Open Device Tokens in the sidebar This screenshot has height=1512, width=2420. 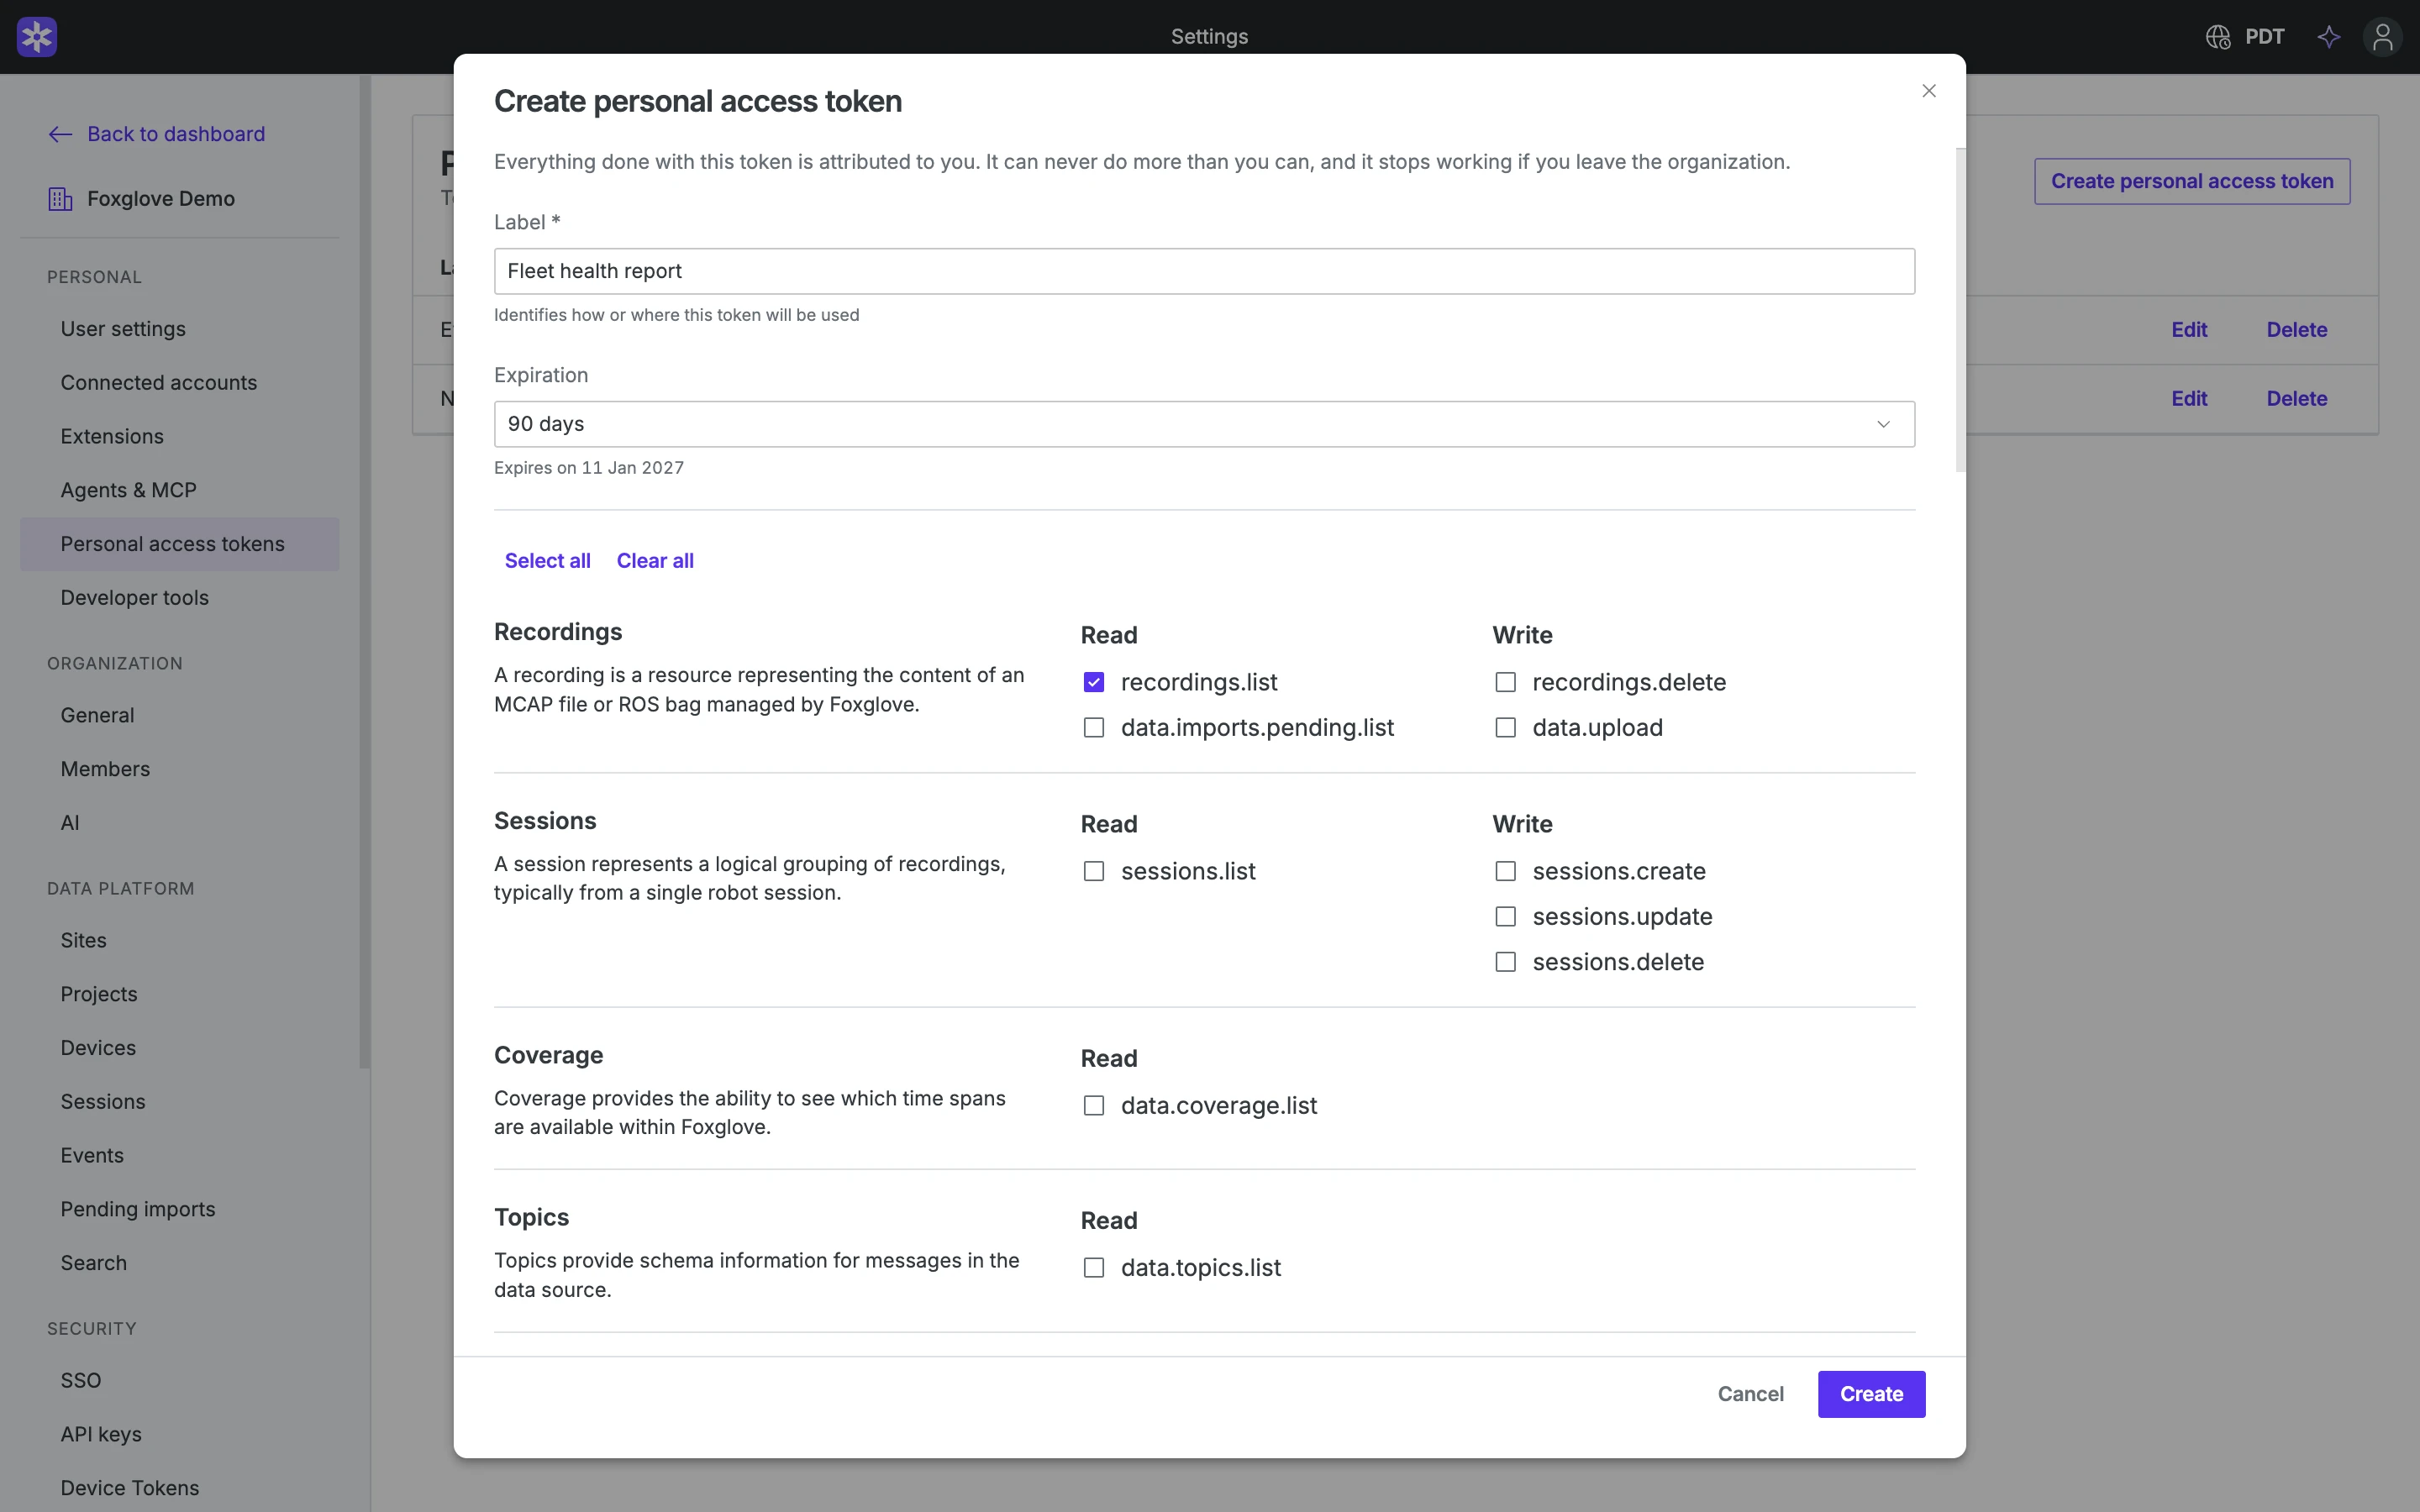(180, 1488)
